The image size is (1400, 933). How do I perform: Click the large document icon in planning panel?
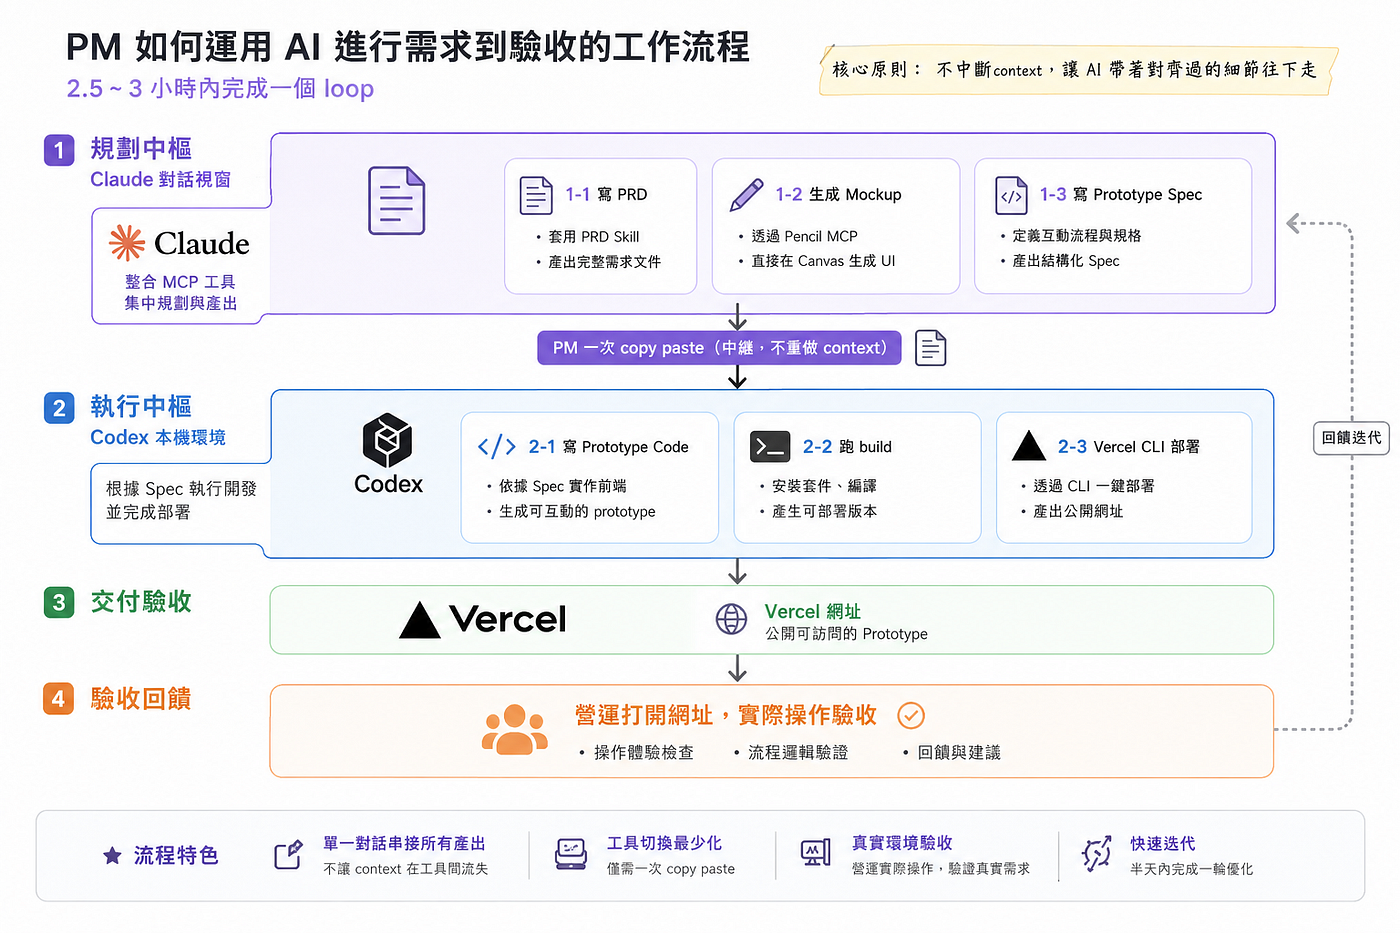click(396, 201)
